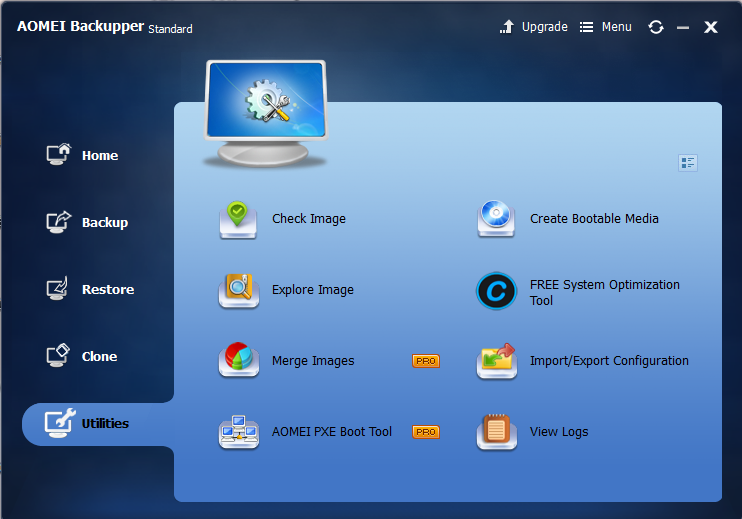Close the AOMEI Backupper window
Screen dimensions: 742x519
click(x=710, y=27)
